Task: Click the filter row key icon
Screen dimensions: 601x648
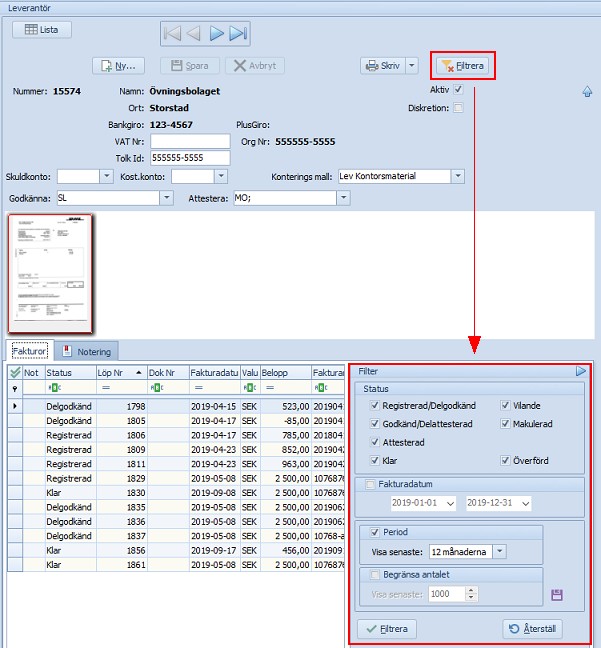Action: [x=15, y=388]
